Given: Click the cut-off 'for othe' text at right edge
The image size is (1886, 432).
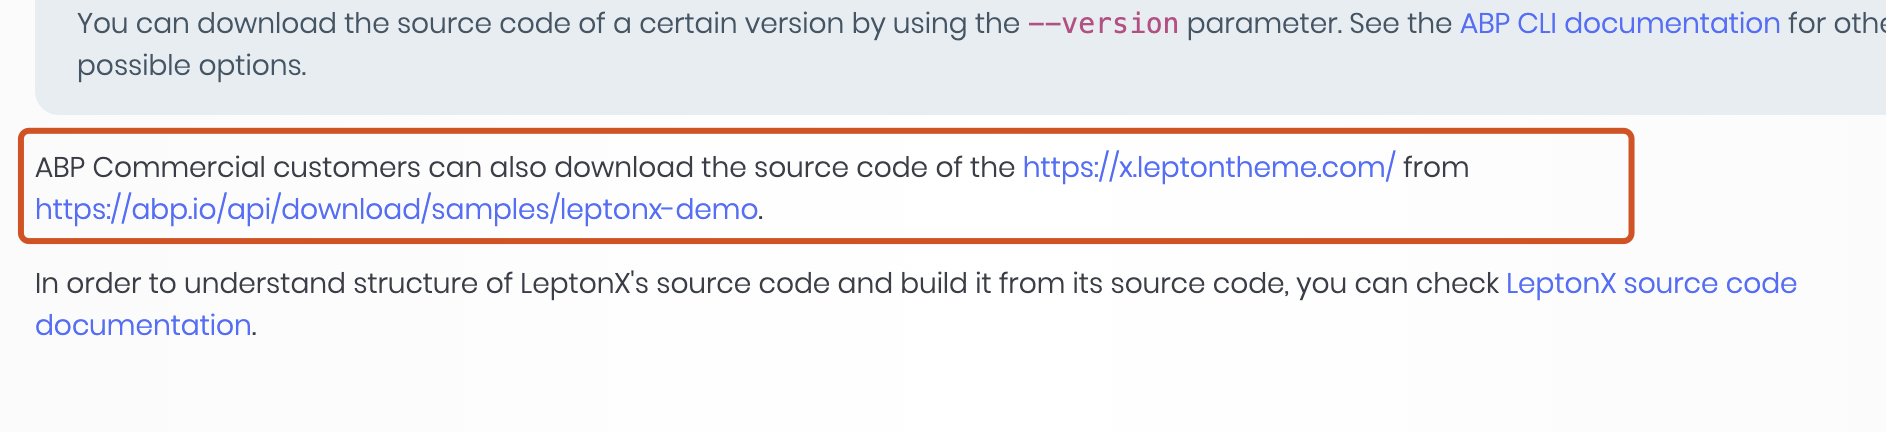Looking at the screenshot, I should click(x=1836, y=23).
